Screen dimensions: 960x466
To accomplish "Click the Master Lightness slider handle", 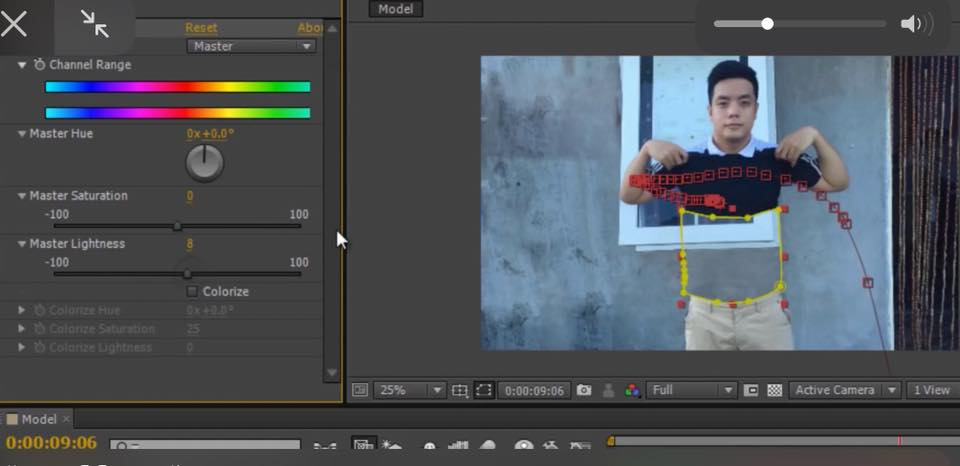I will (x=187, y=273).
